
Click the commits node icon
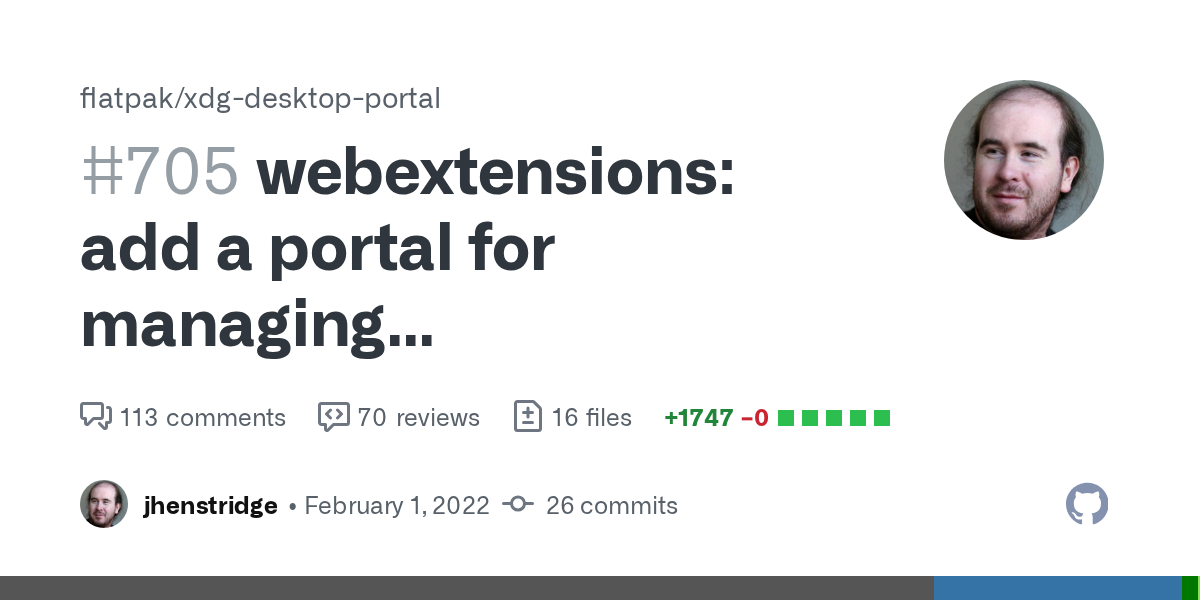tap(518, 505)
